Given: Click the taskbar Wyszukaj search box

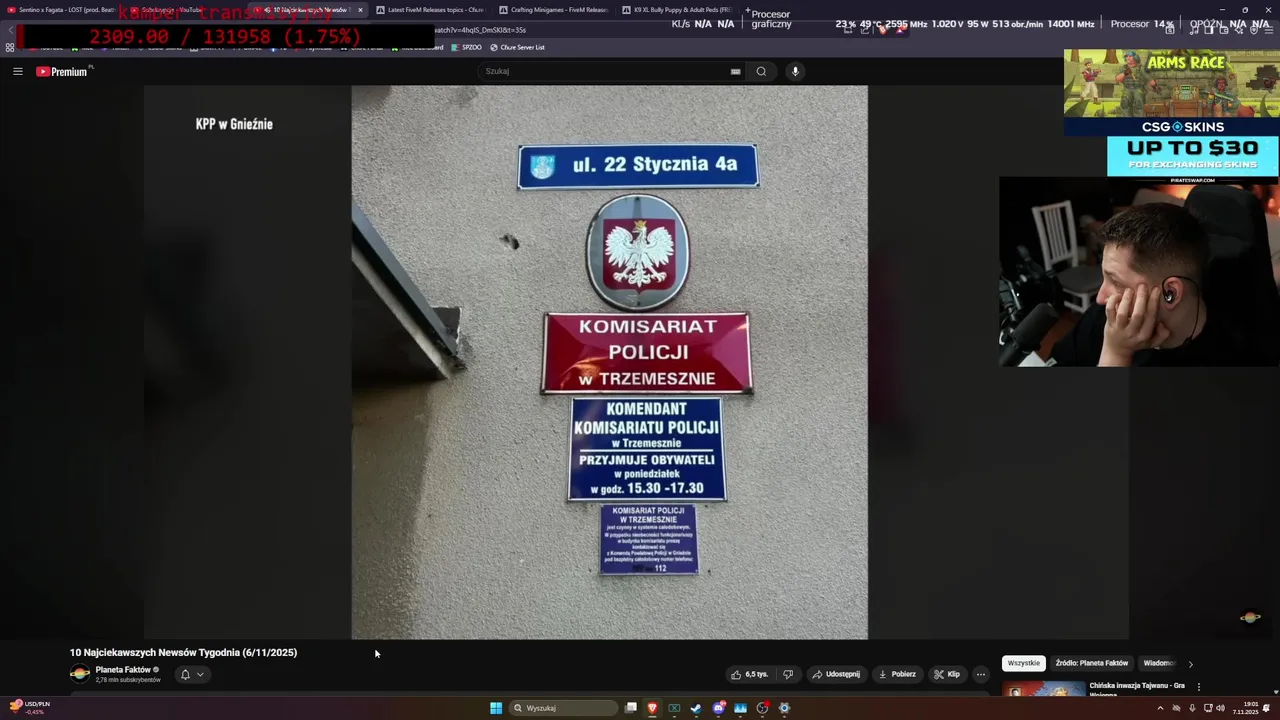Looking at the screenshot, I should pyautogui.click(x=564, y=708).
